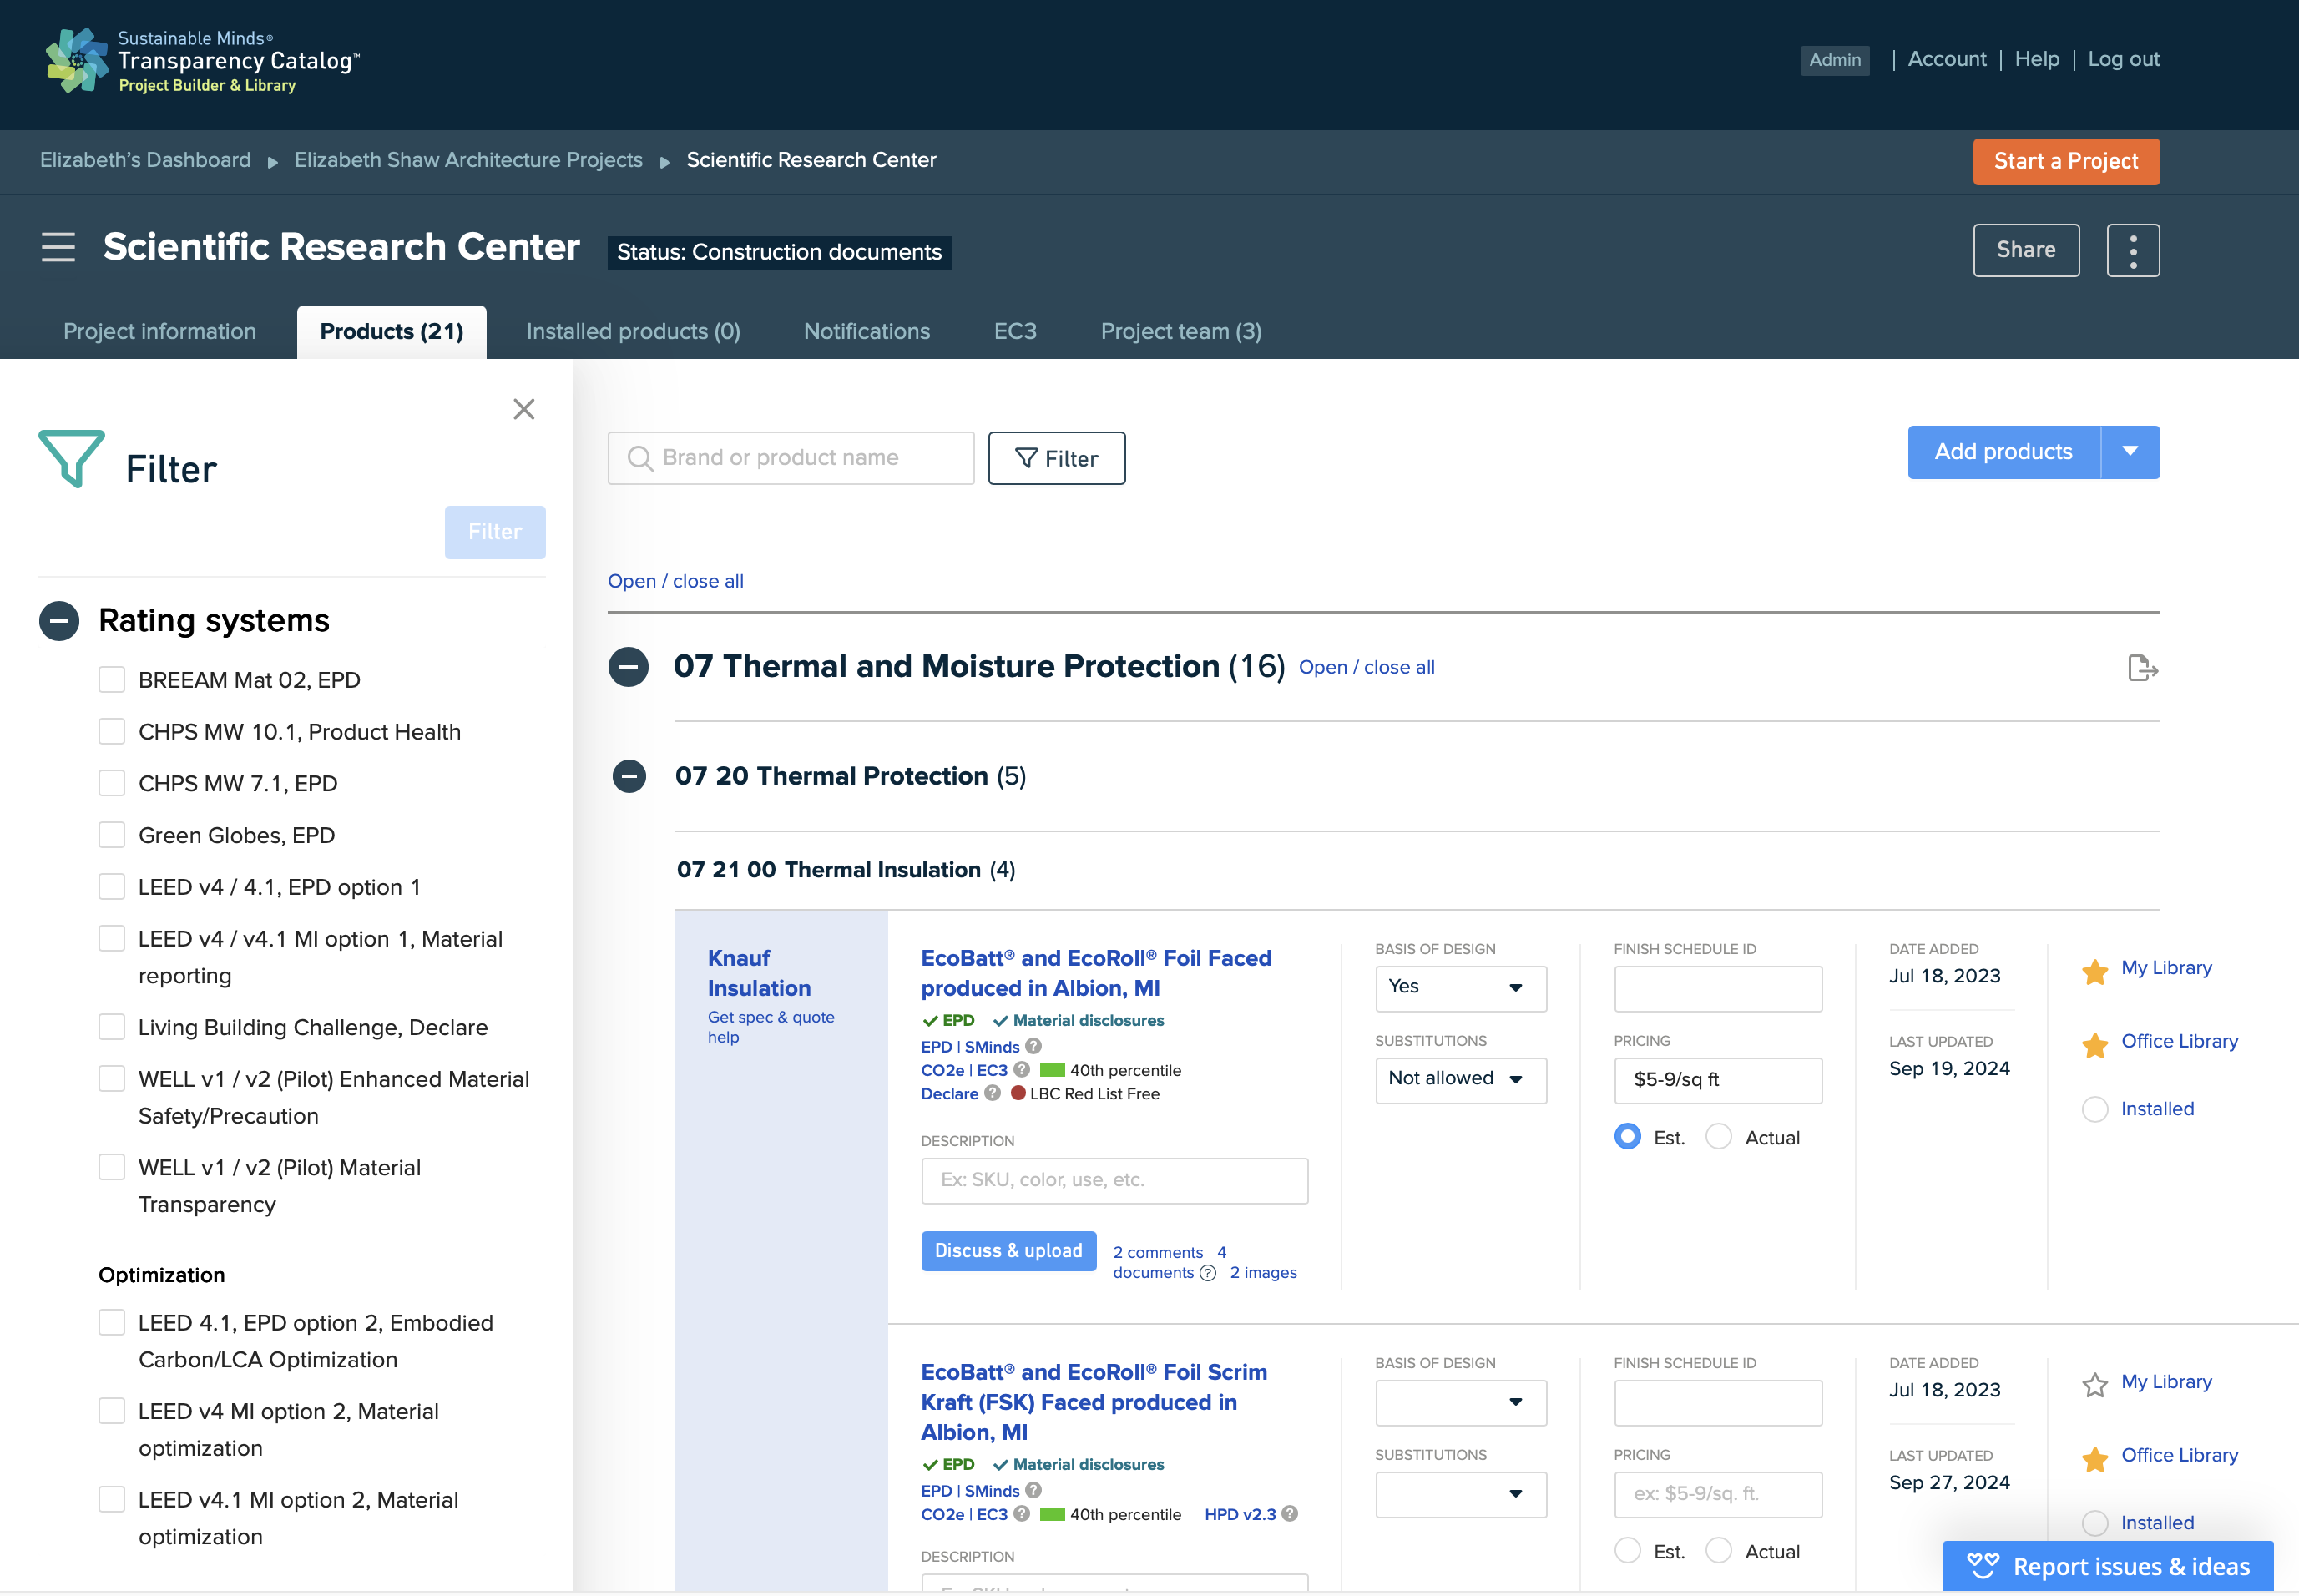Open the Substitutions dropdown showing Not allowed
This screenshot has width=2299, height=1596.
[1460, 1080]
